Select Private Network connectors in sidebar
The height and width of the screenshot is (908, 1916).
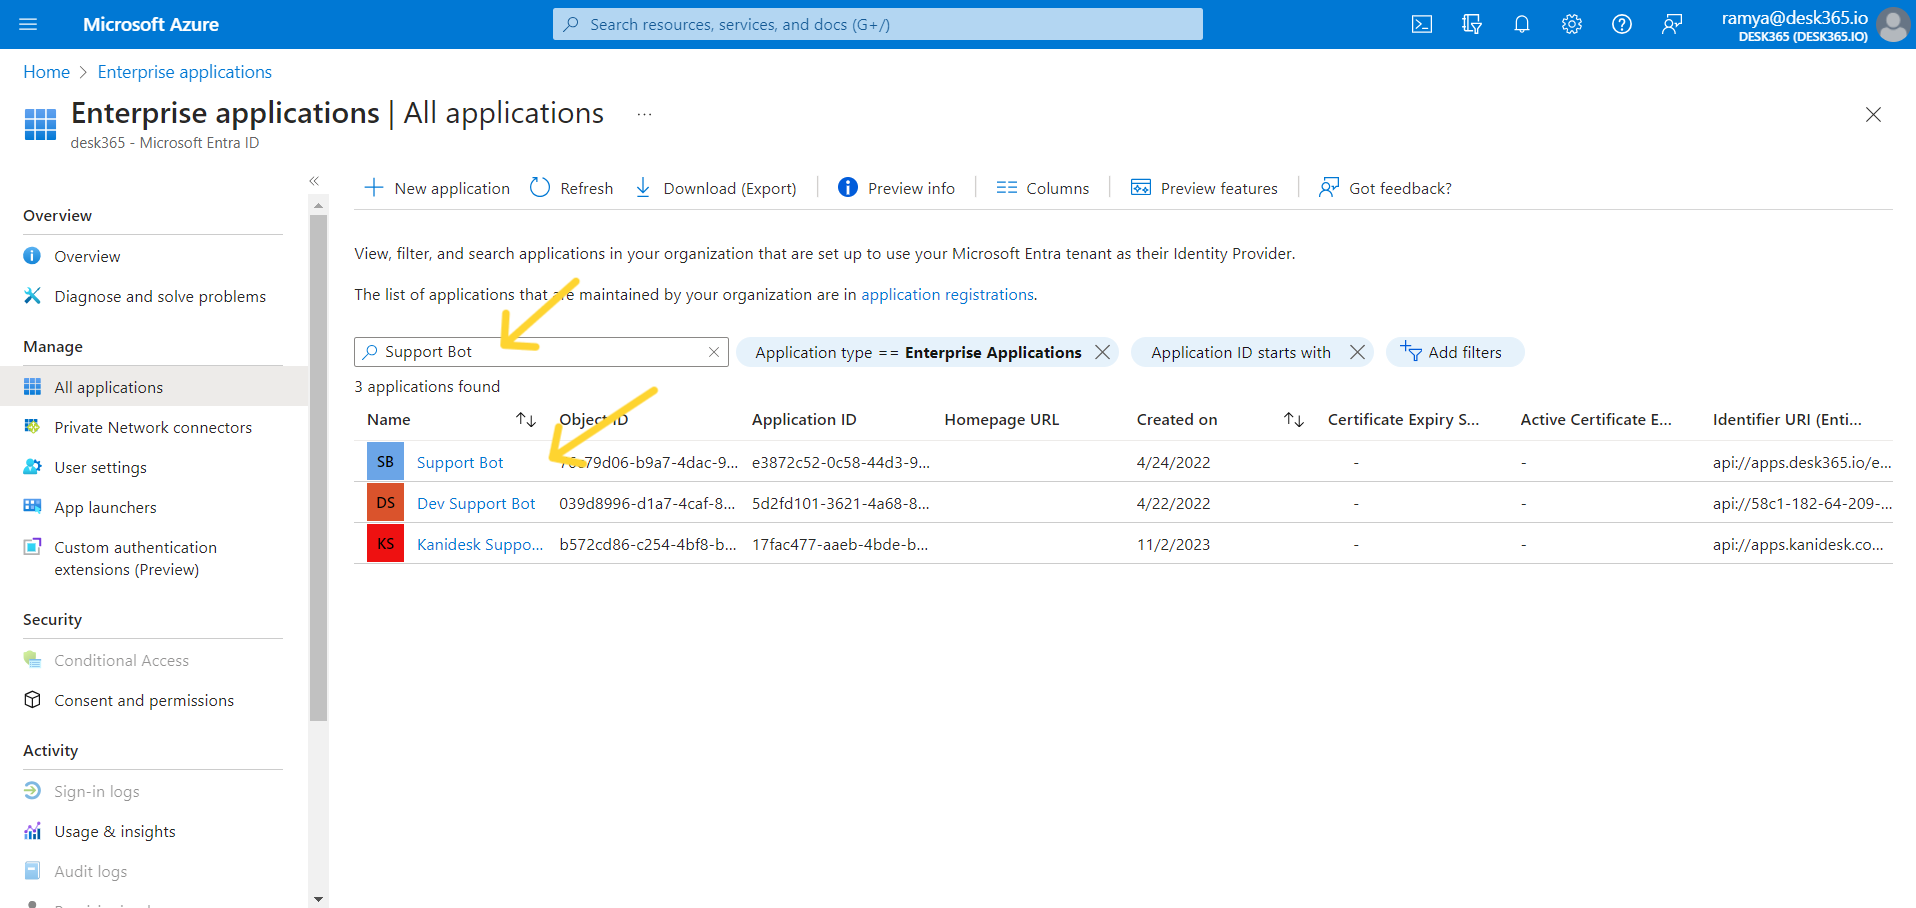coord(152,427)
